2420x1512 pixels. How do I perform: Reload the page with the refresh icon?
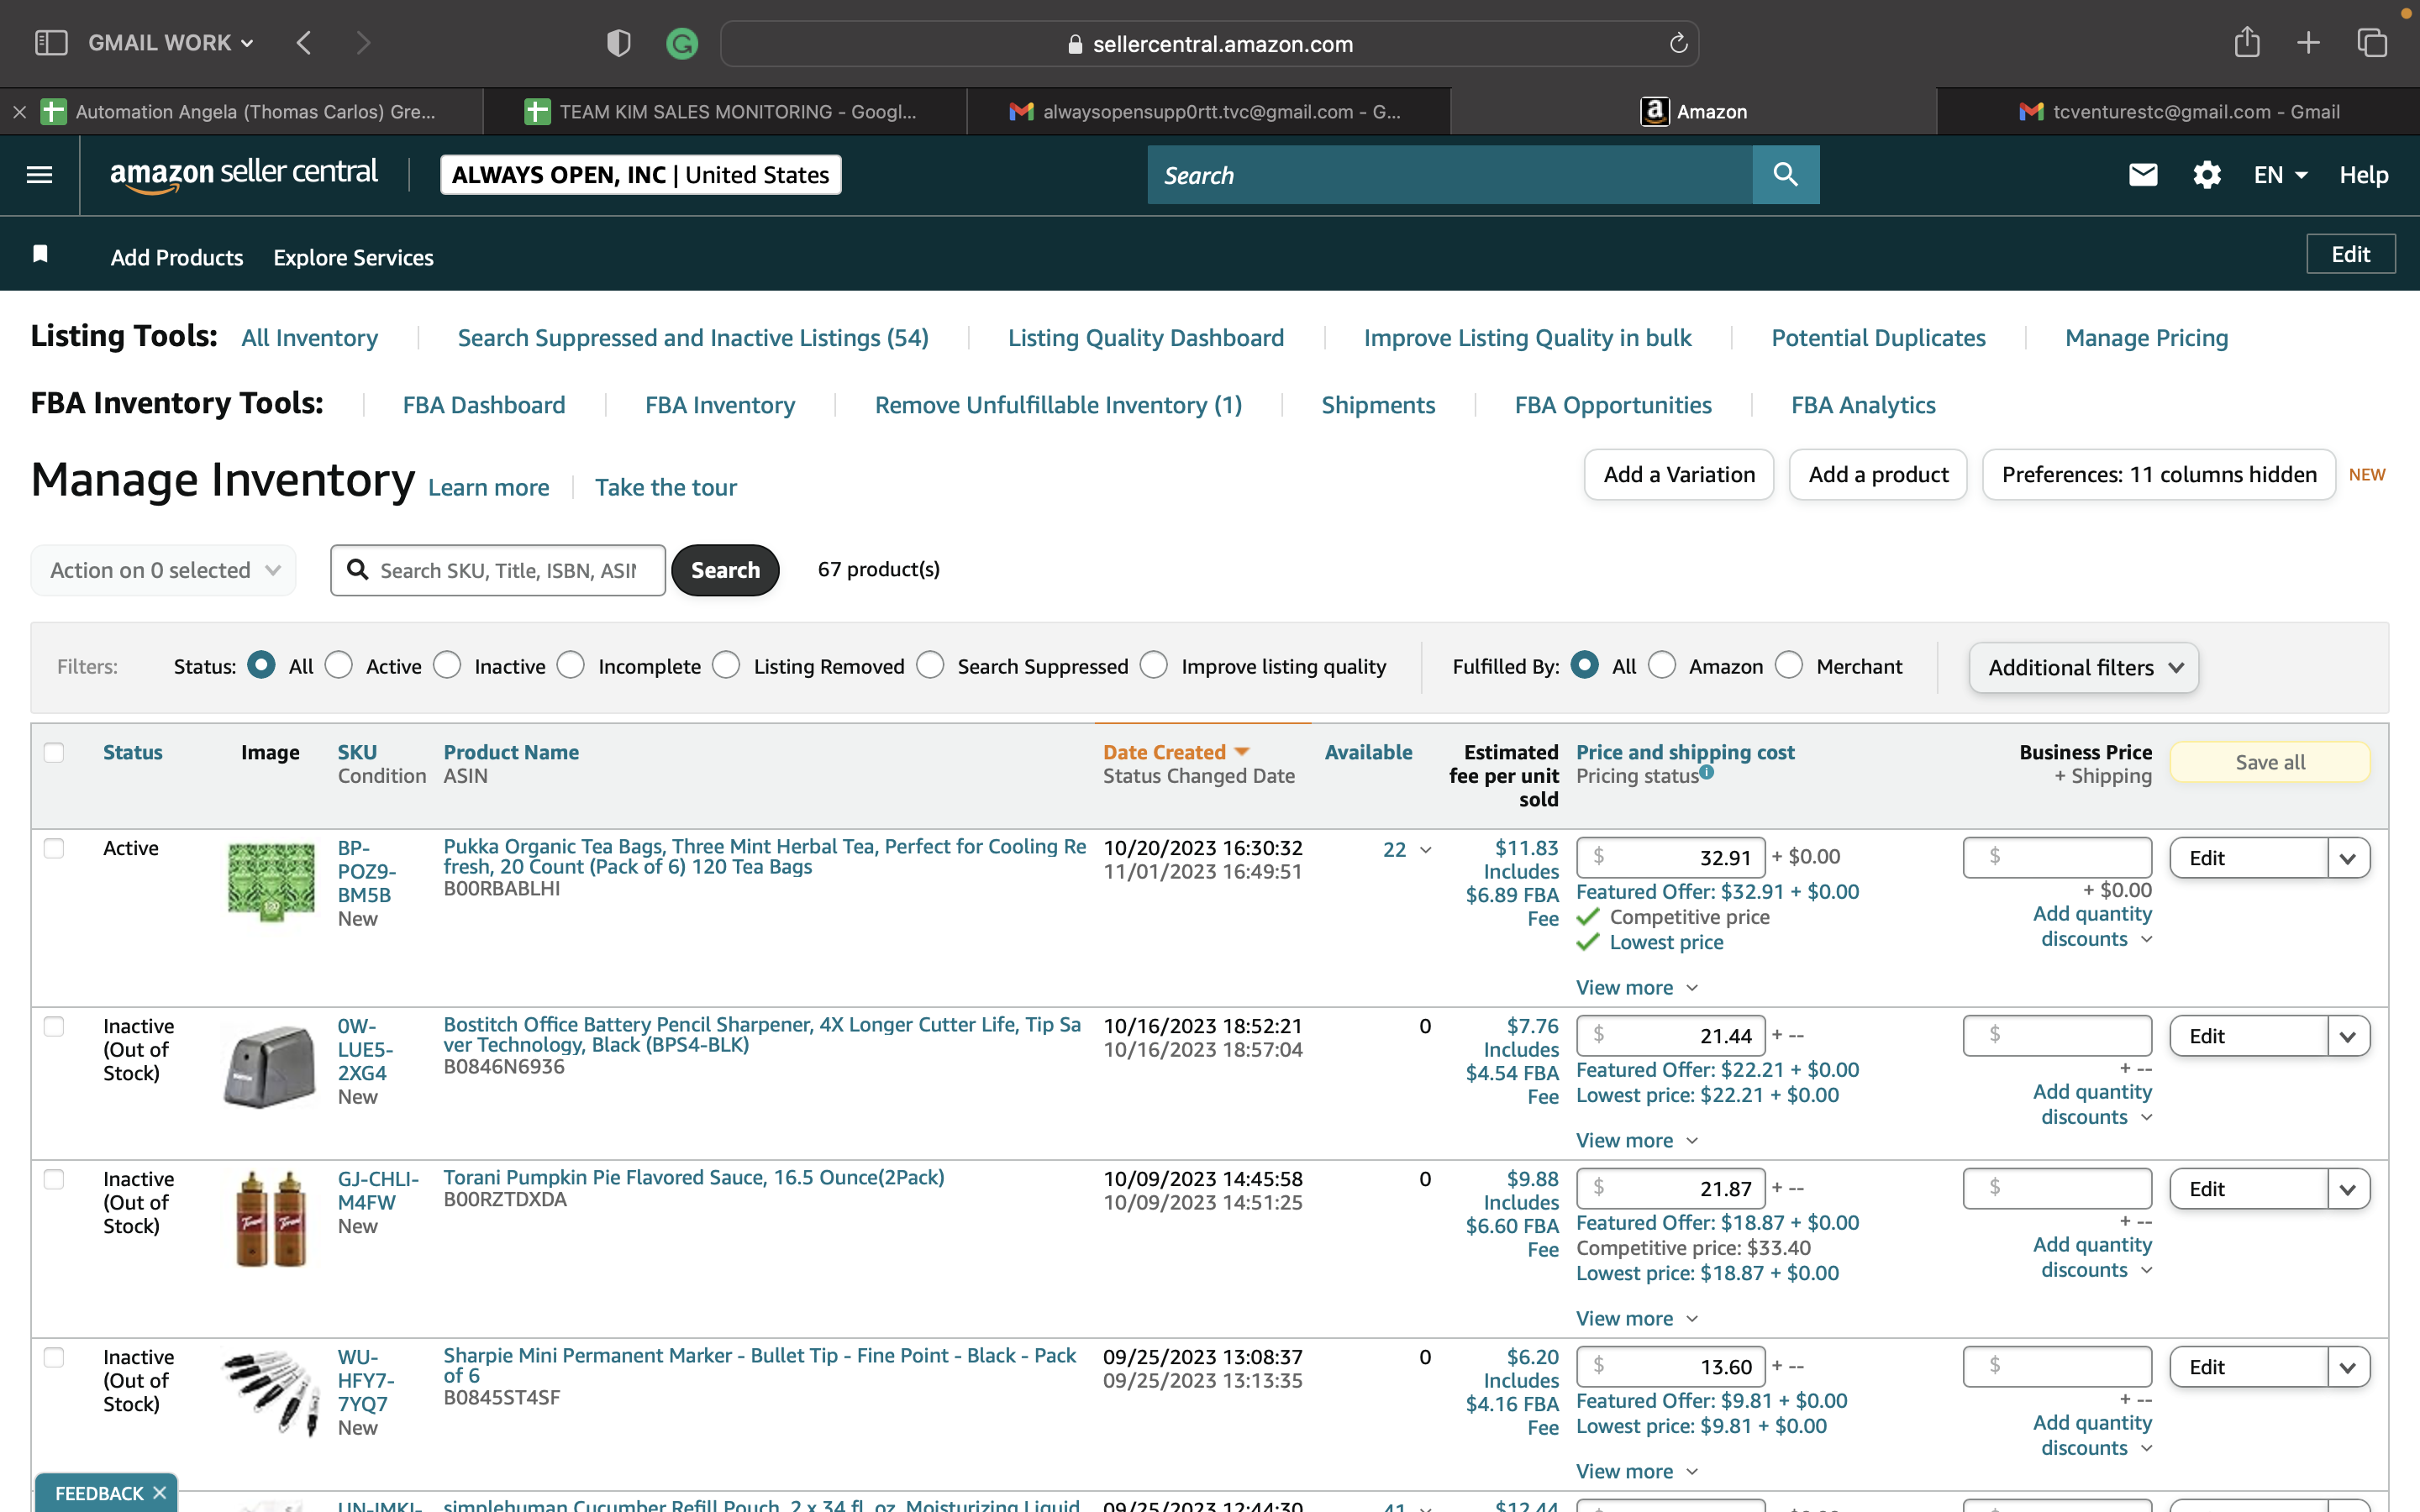coord(1678,43)
